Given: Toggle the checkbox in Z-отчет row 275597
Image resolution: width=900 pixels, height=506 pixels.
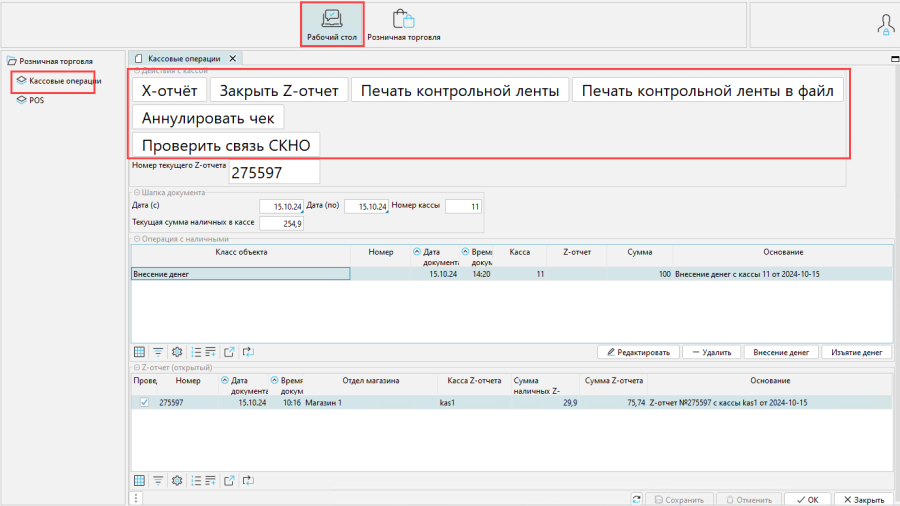Looking at the screenshot, I should point(144,402).
